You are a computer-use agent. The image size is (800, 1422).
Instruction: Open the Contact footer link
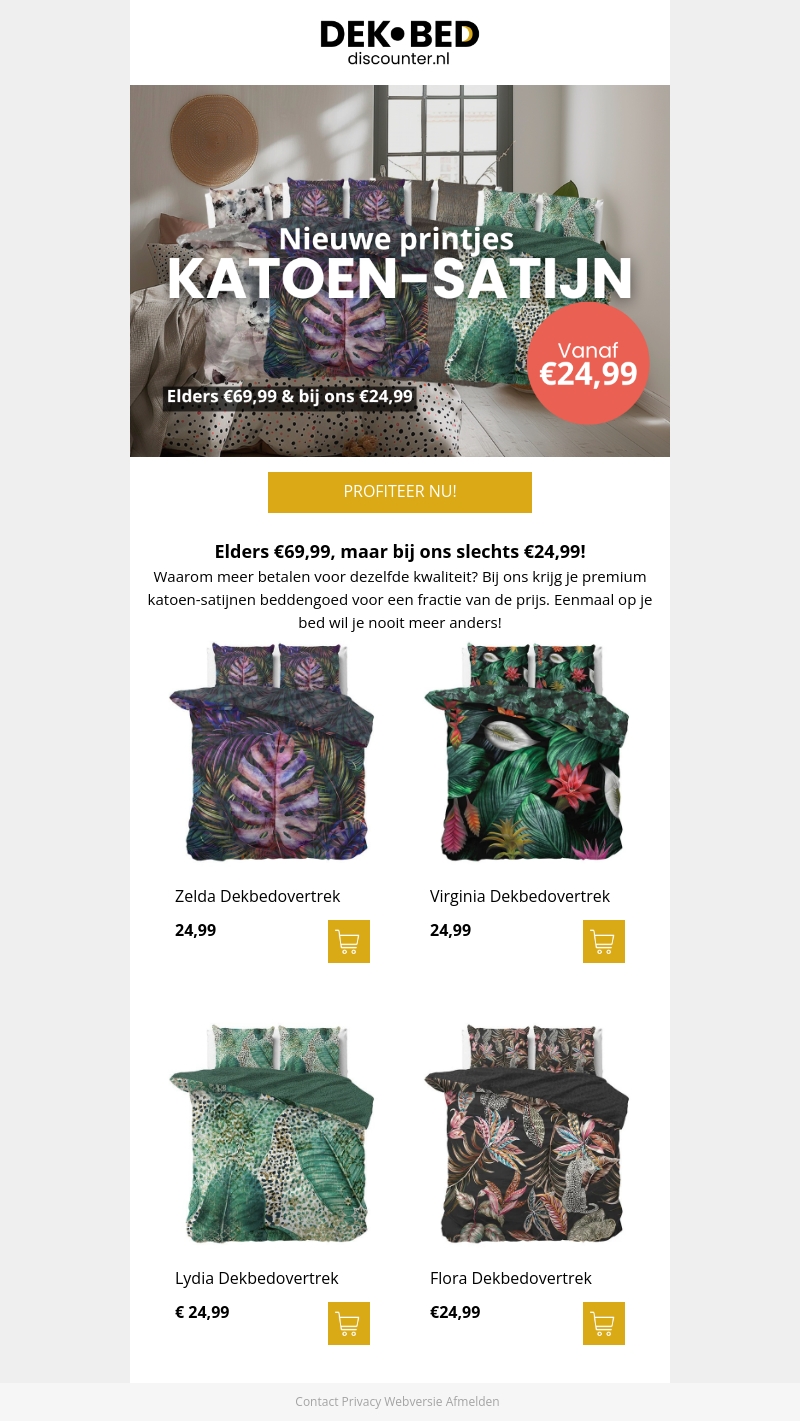[x=317, y=1402]
